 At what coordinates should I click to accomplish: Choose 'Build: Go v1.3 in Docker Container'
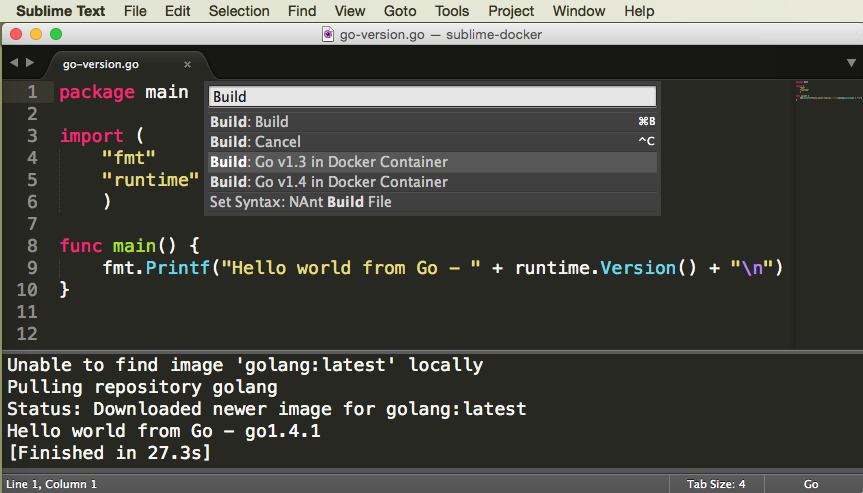pos(433,162)
